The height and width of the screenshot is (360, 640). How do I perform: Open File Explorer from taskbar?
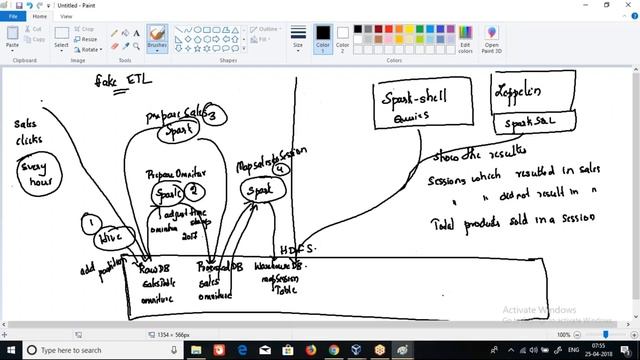[196, 350]
